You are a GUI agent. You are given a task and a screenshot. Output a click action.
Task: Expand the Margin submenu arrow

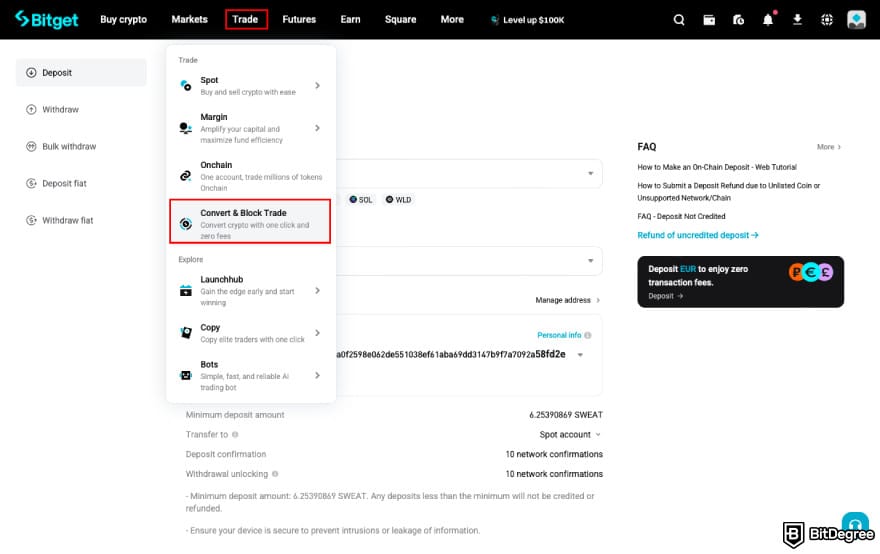(x=318, y=128)
